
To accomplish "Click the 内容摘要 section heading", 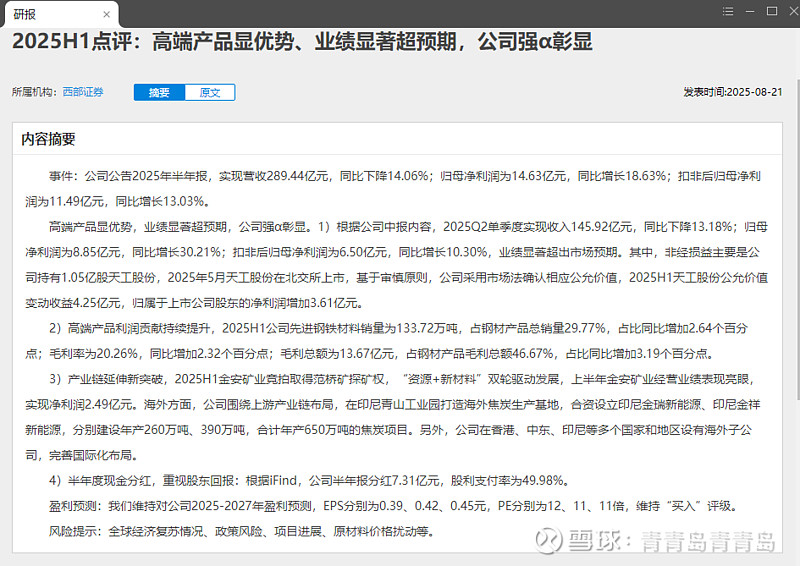I will pyautogui.click(x=48, y=139).
